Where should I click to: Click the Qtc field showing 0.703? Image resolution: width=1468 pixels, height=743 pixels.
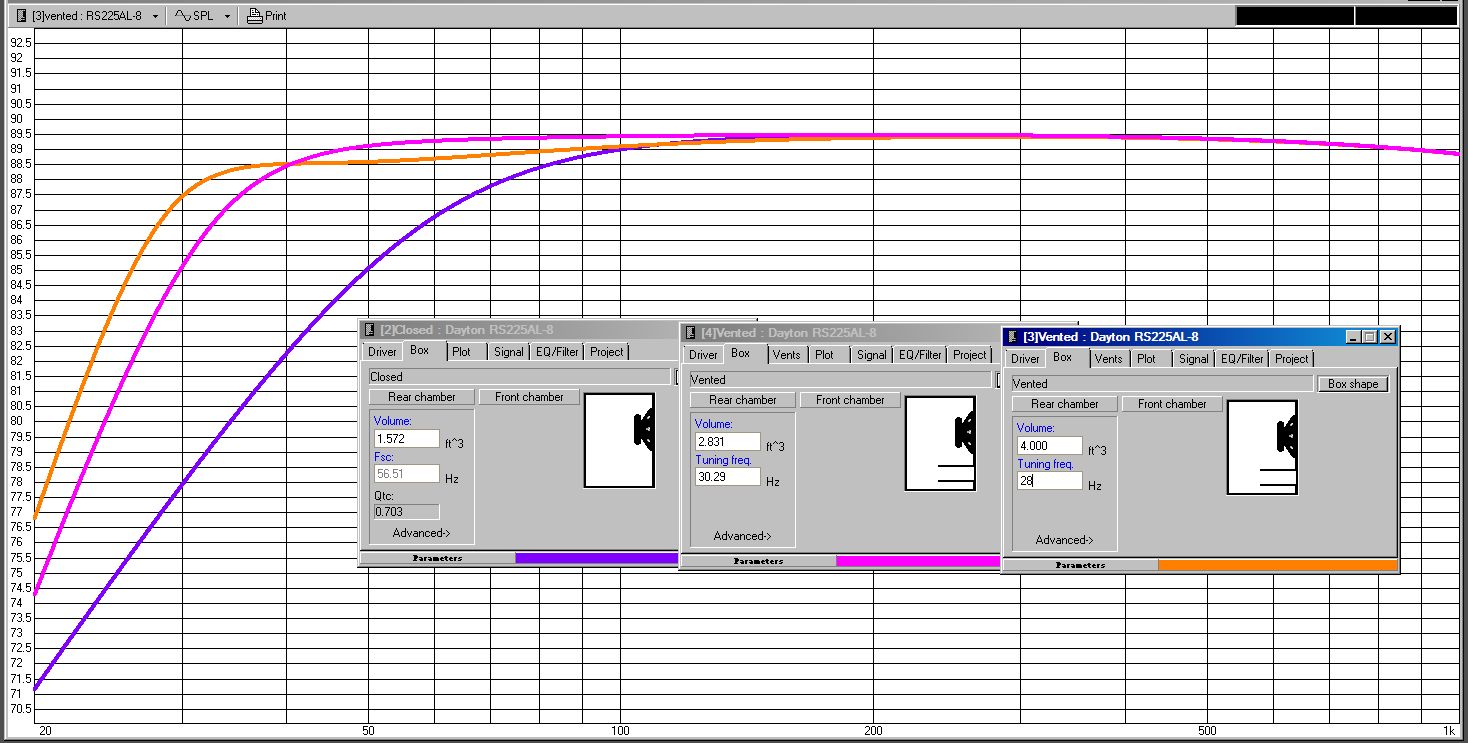click(406, 512)
